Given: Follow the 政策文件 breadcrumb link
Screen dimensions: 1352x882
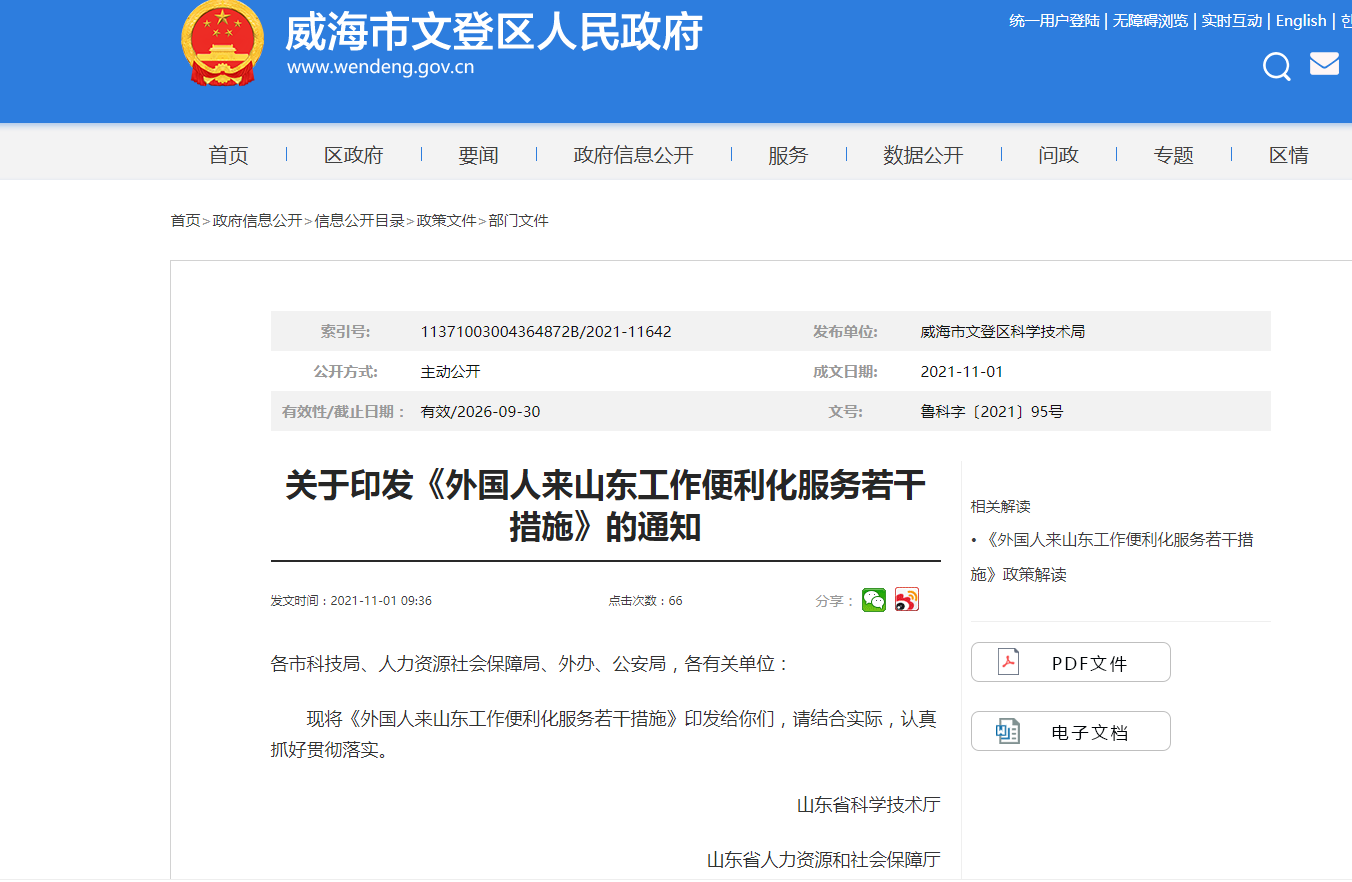Looking at the screenshot, I should point(444,221).
